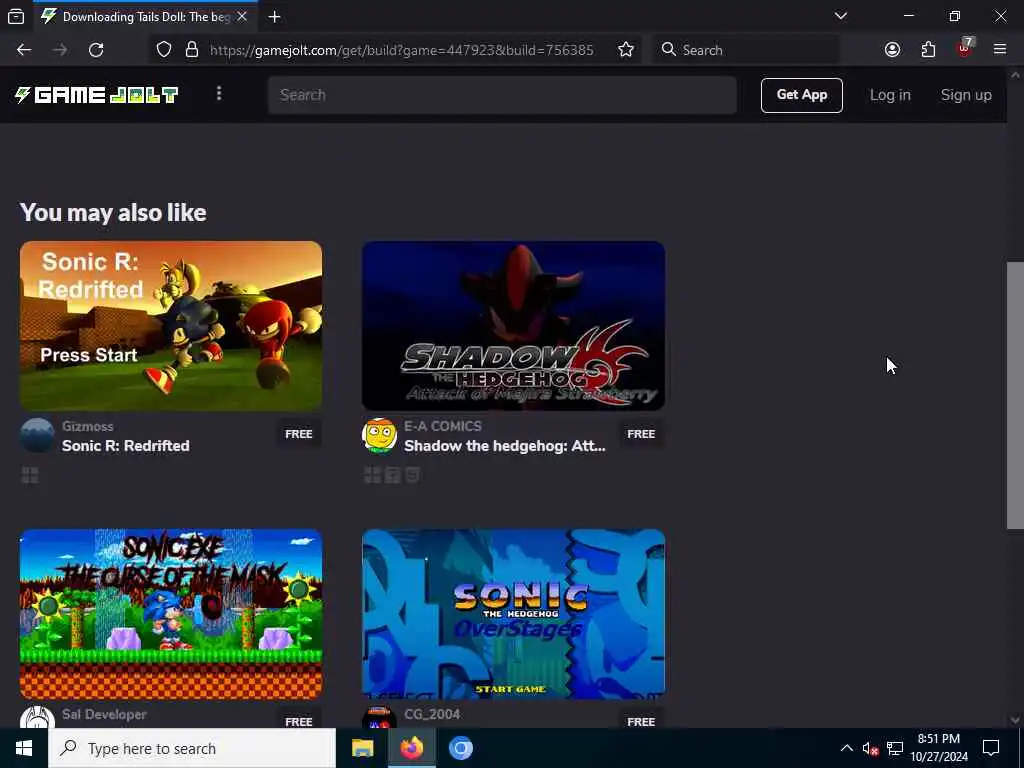The width and height of the screenshot is (1024, 768).
Task: Open the blue circle app on taskbar
Action: tap(460, 748)
